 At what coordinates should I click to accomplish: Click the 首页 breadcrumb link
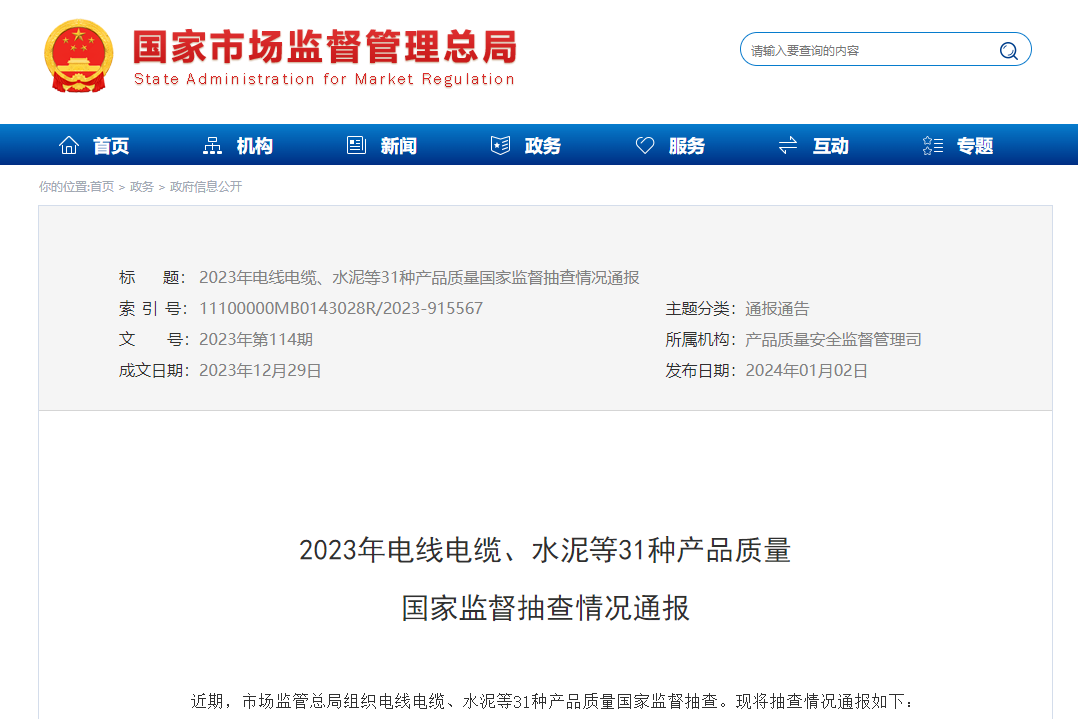[102, 187]
